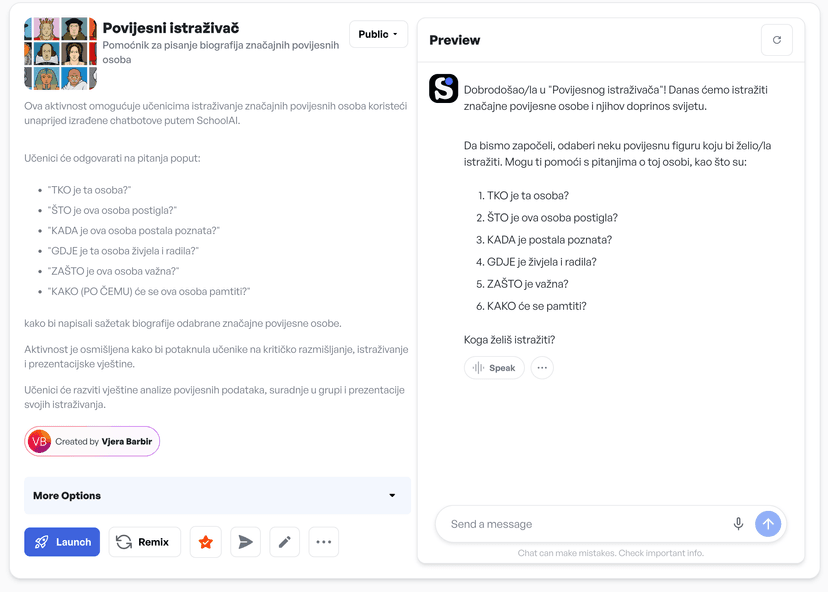Click the chat mistakes disclaimer text
Viewport: 828px width, 592px height.
[611, 553]
